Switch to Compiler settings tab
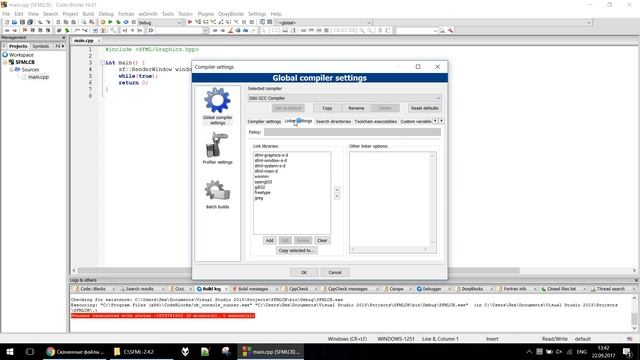The width and height of the screenshot is (640, 360). 264,121
